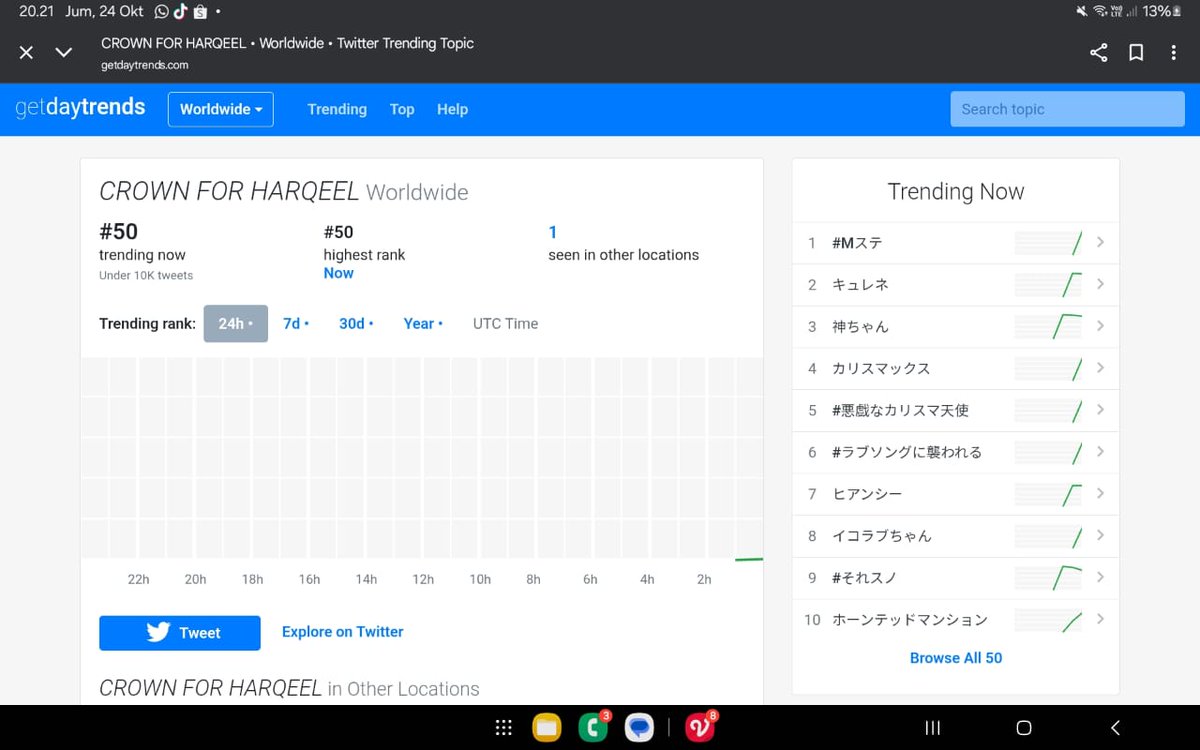This screenshot has width=1200, height=750.
Task: Go to the Trending menu item
Action: [337, 109]
